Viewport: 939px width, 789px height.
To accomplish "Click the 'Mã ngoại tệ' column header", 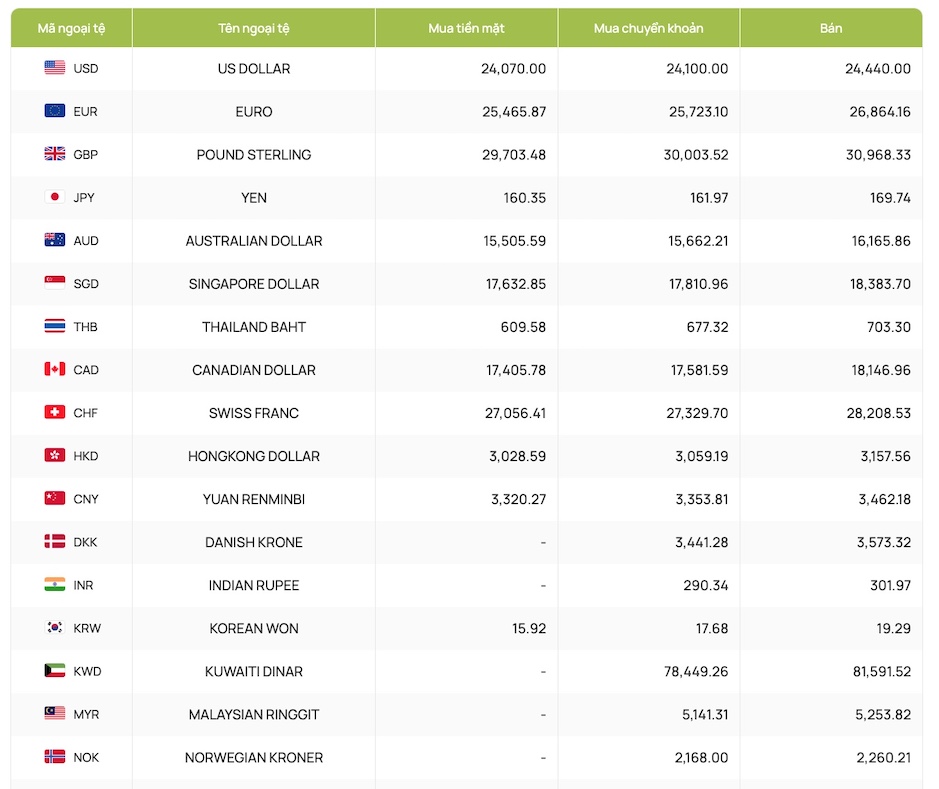I will coord(71,28).
